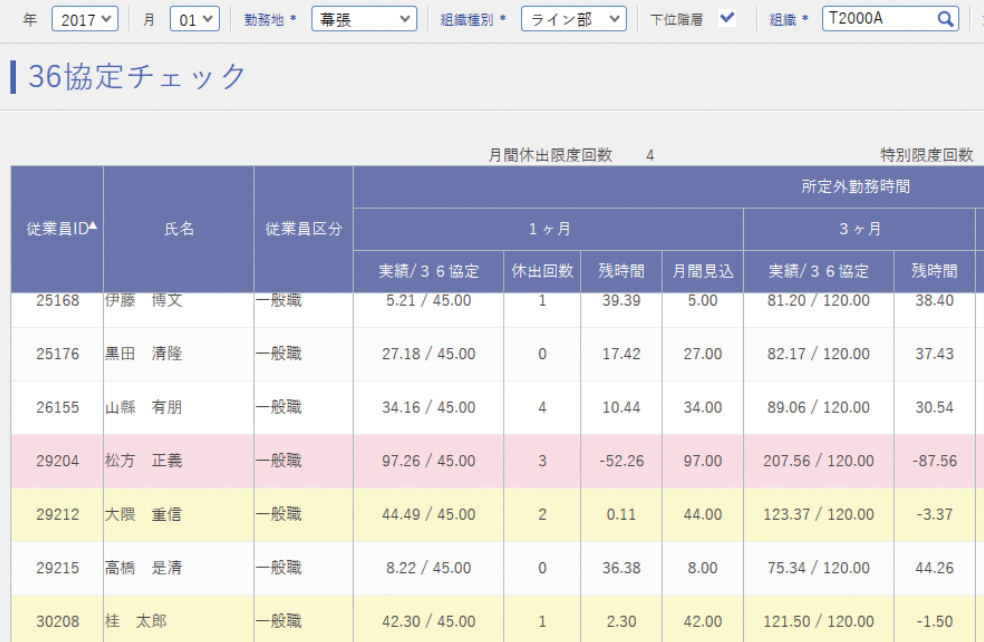Click the 3ヶ月 group header
This screenshot has width=984, height=642.
[x=859, y=229]
